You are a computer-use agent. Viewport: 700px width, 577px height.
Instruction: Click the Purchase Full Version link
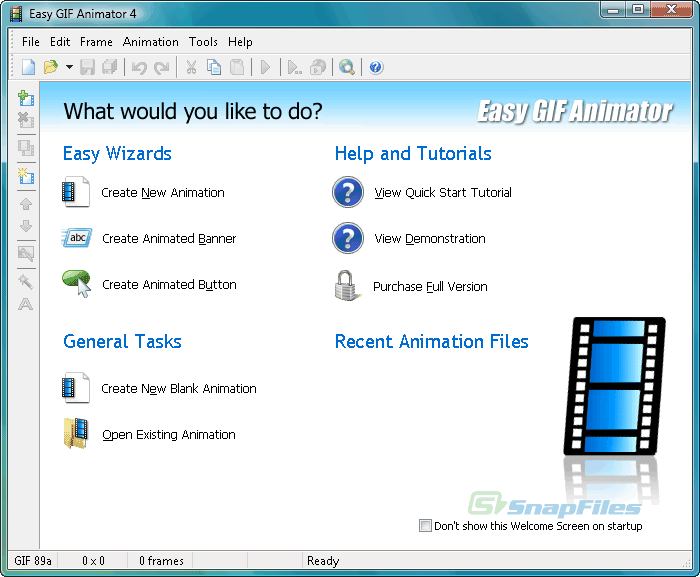click(x=430, y=287)
